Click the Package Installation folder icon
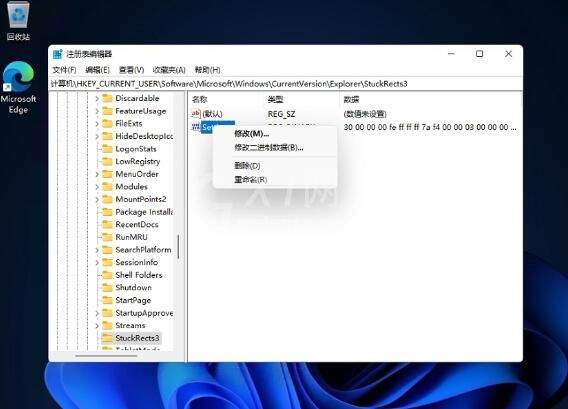The width and height of the screenshot is (568, 409). click(107, 212)
